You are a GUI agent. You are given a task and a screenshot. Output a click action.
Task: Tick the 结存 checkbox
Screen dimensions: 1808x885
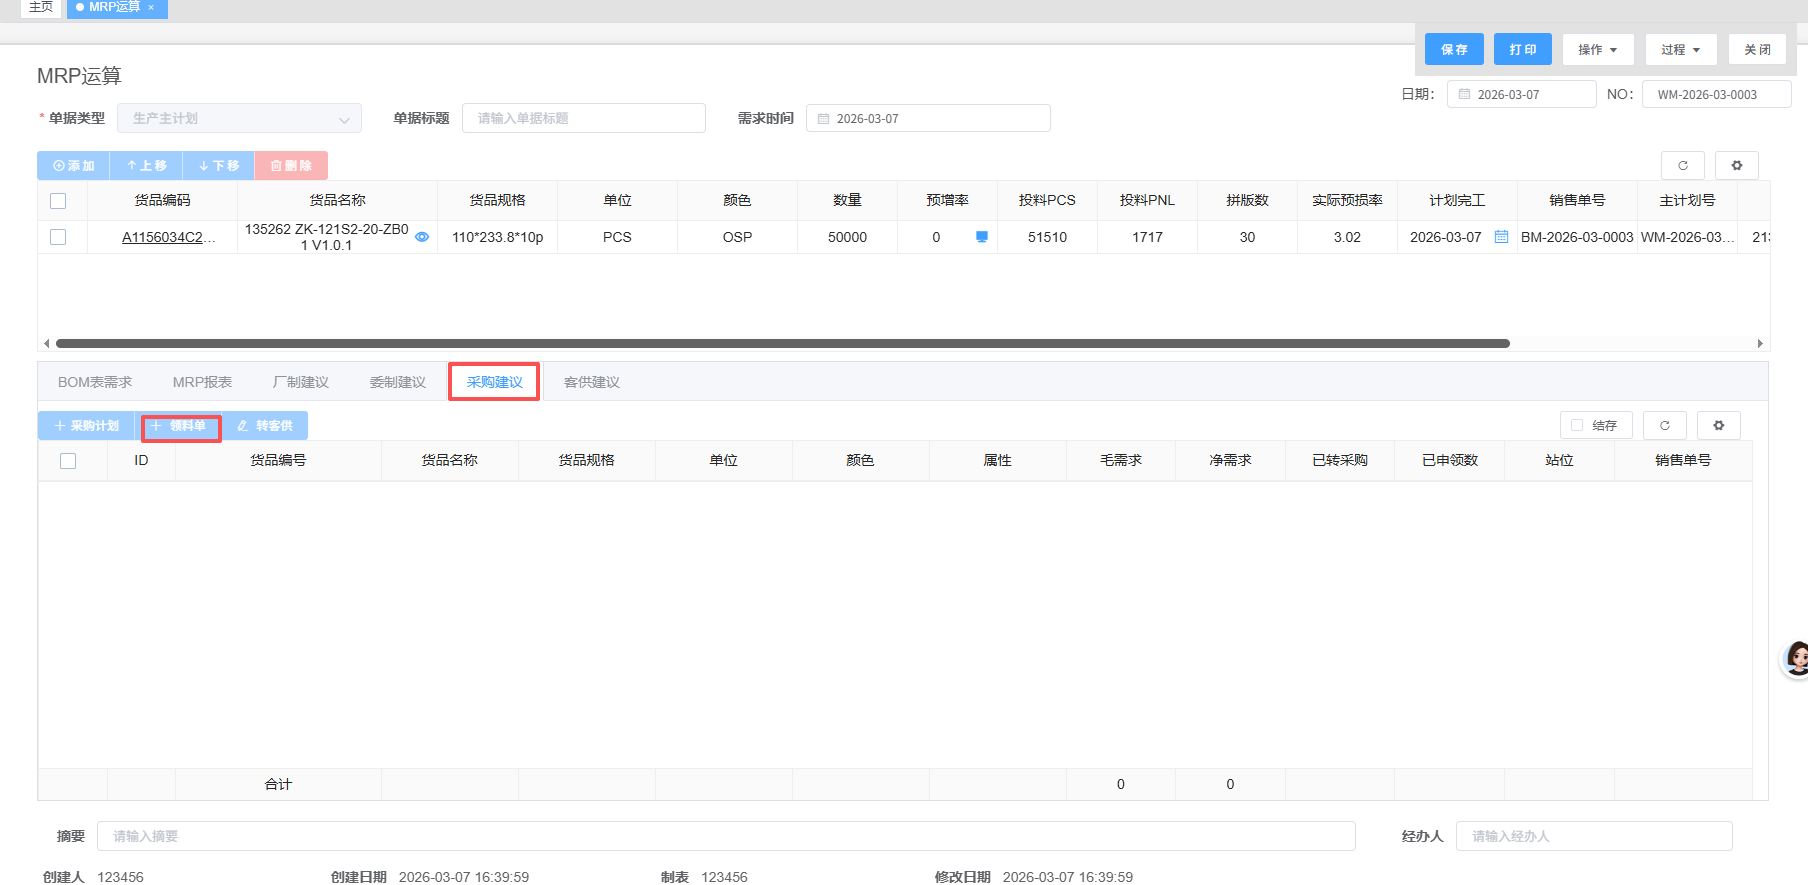(x=1577, y=426)
